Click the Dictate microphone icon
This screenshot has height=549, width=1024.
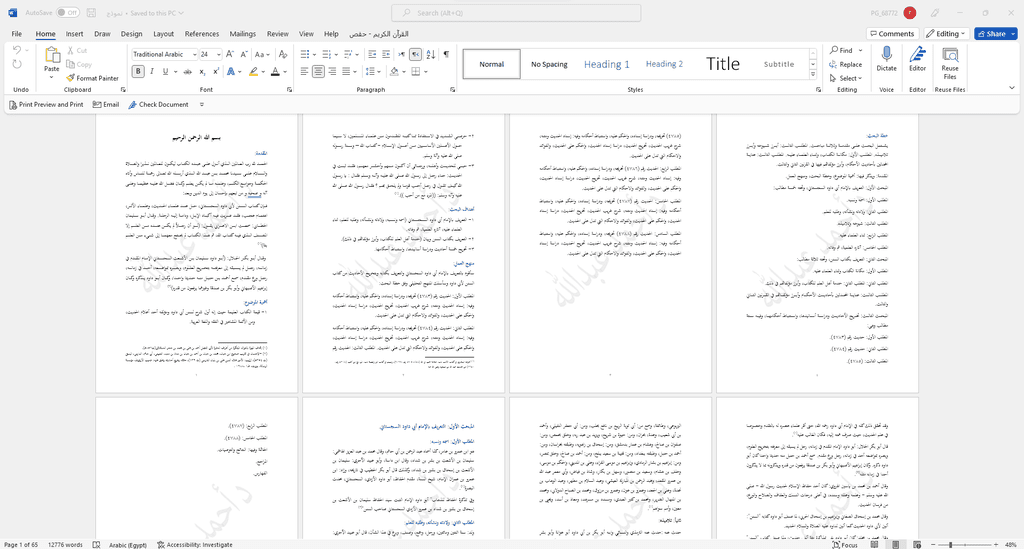886,55
